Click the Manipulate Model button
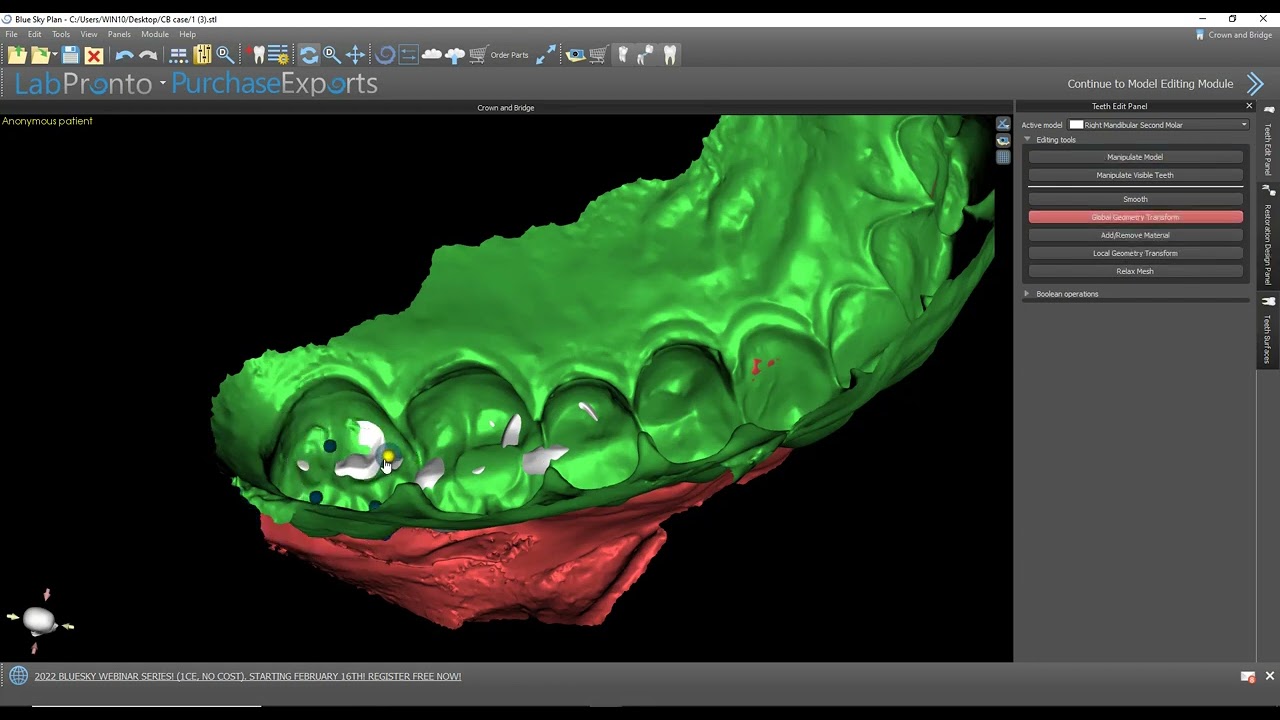Screen dimensions: 1280x720 [x=1135, y=157]
